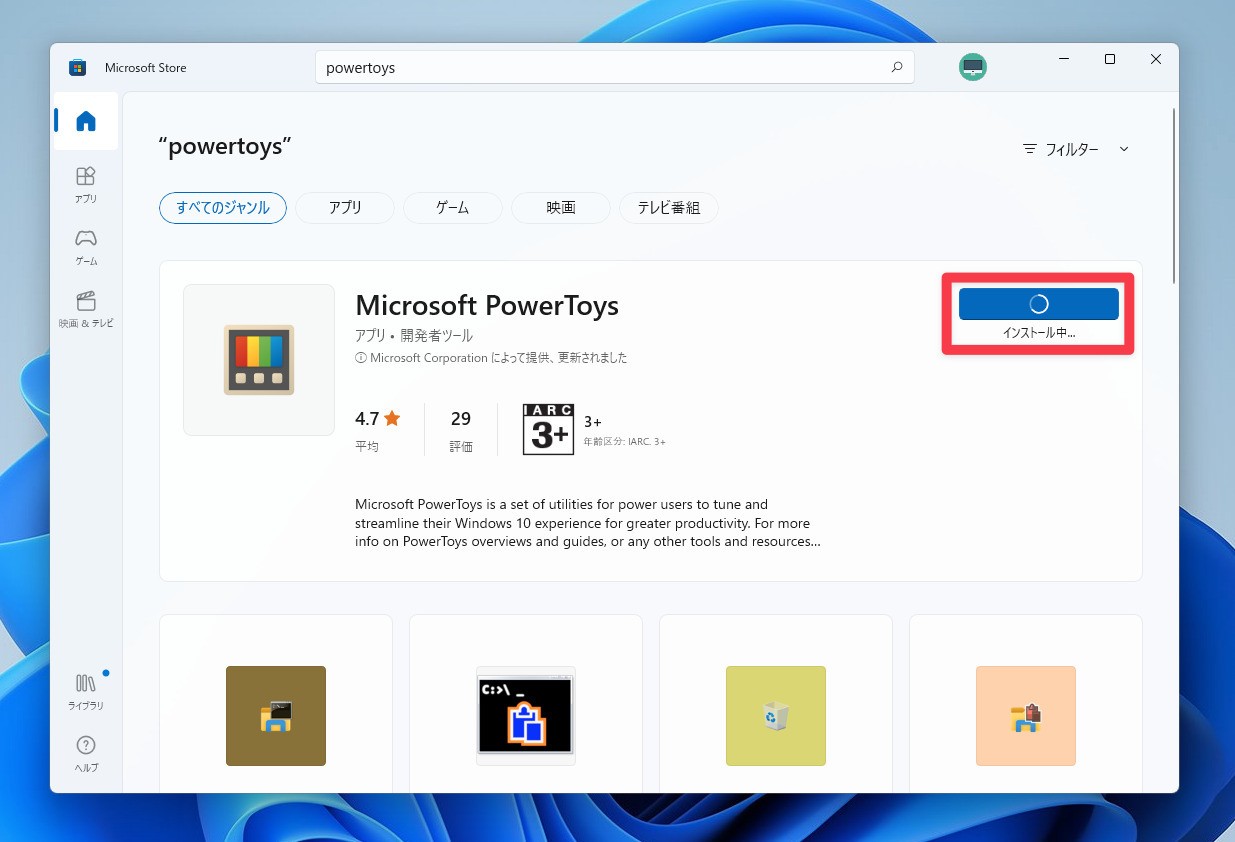Screen dimensions: 1235x842
Task: Open the ゲーム section in the sidebar
Action: [86, 246]
